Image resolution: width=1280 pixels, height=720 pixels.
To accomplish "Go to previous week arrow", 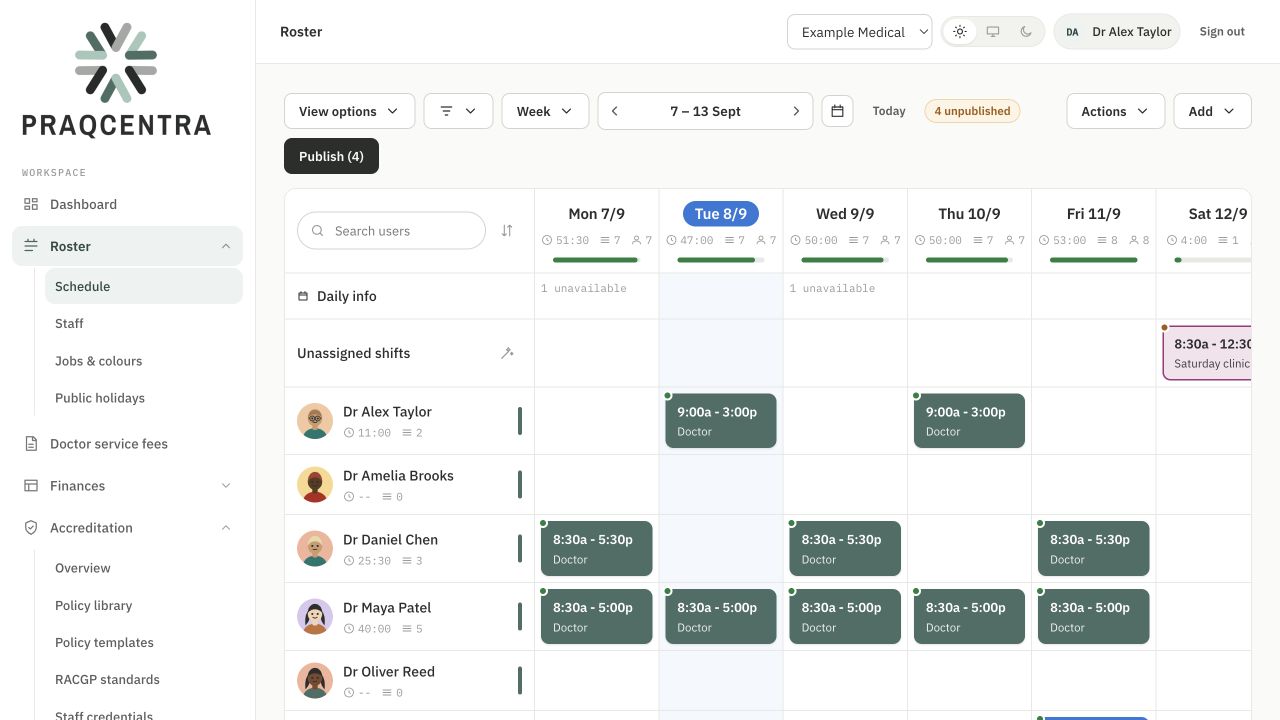I will point(615,111).
